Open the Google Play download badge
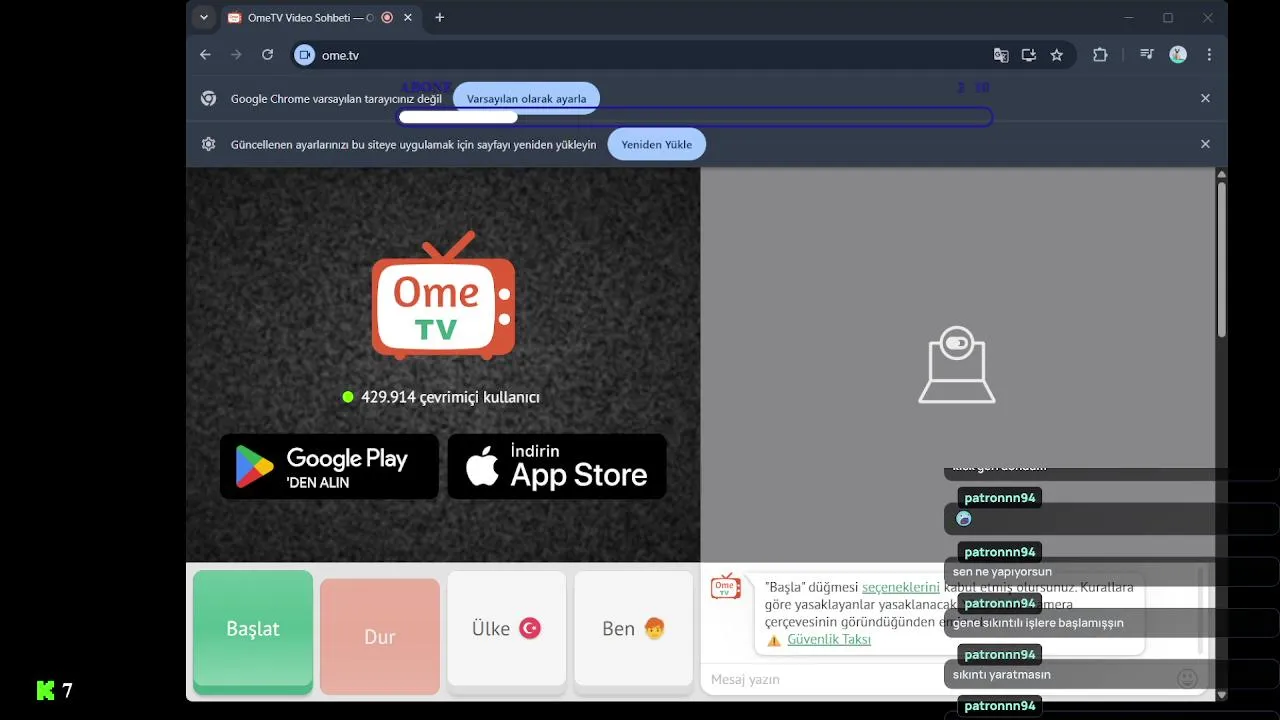 [x=329, y=467]
